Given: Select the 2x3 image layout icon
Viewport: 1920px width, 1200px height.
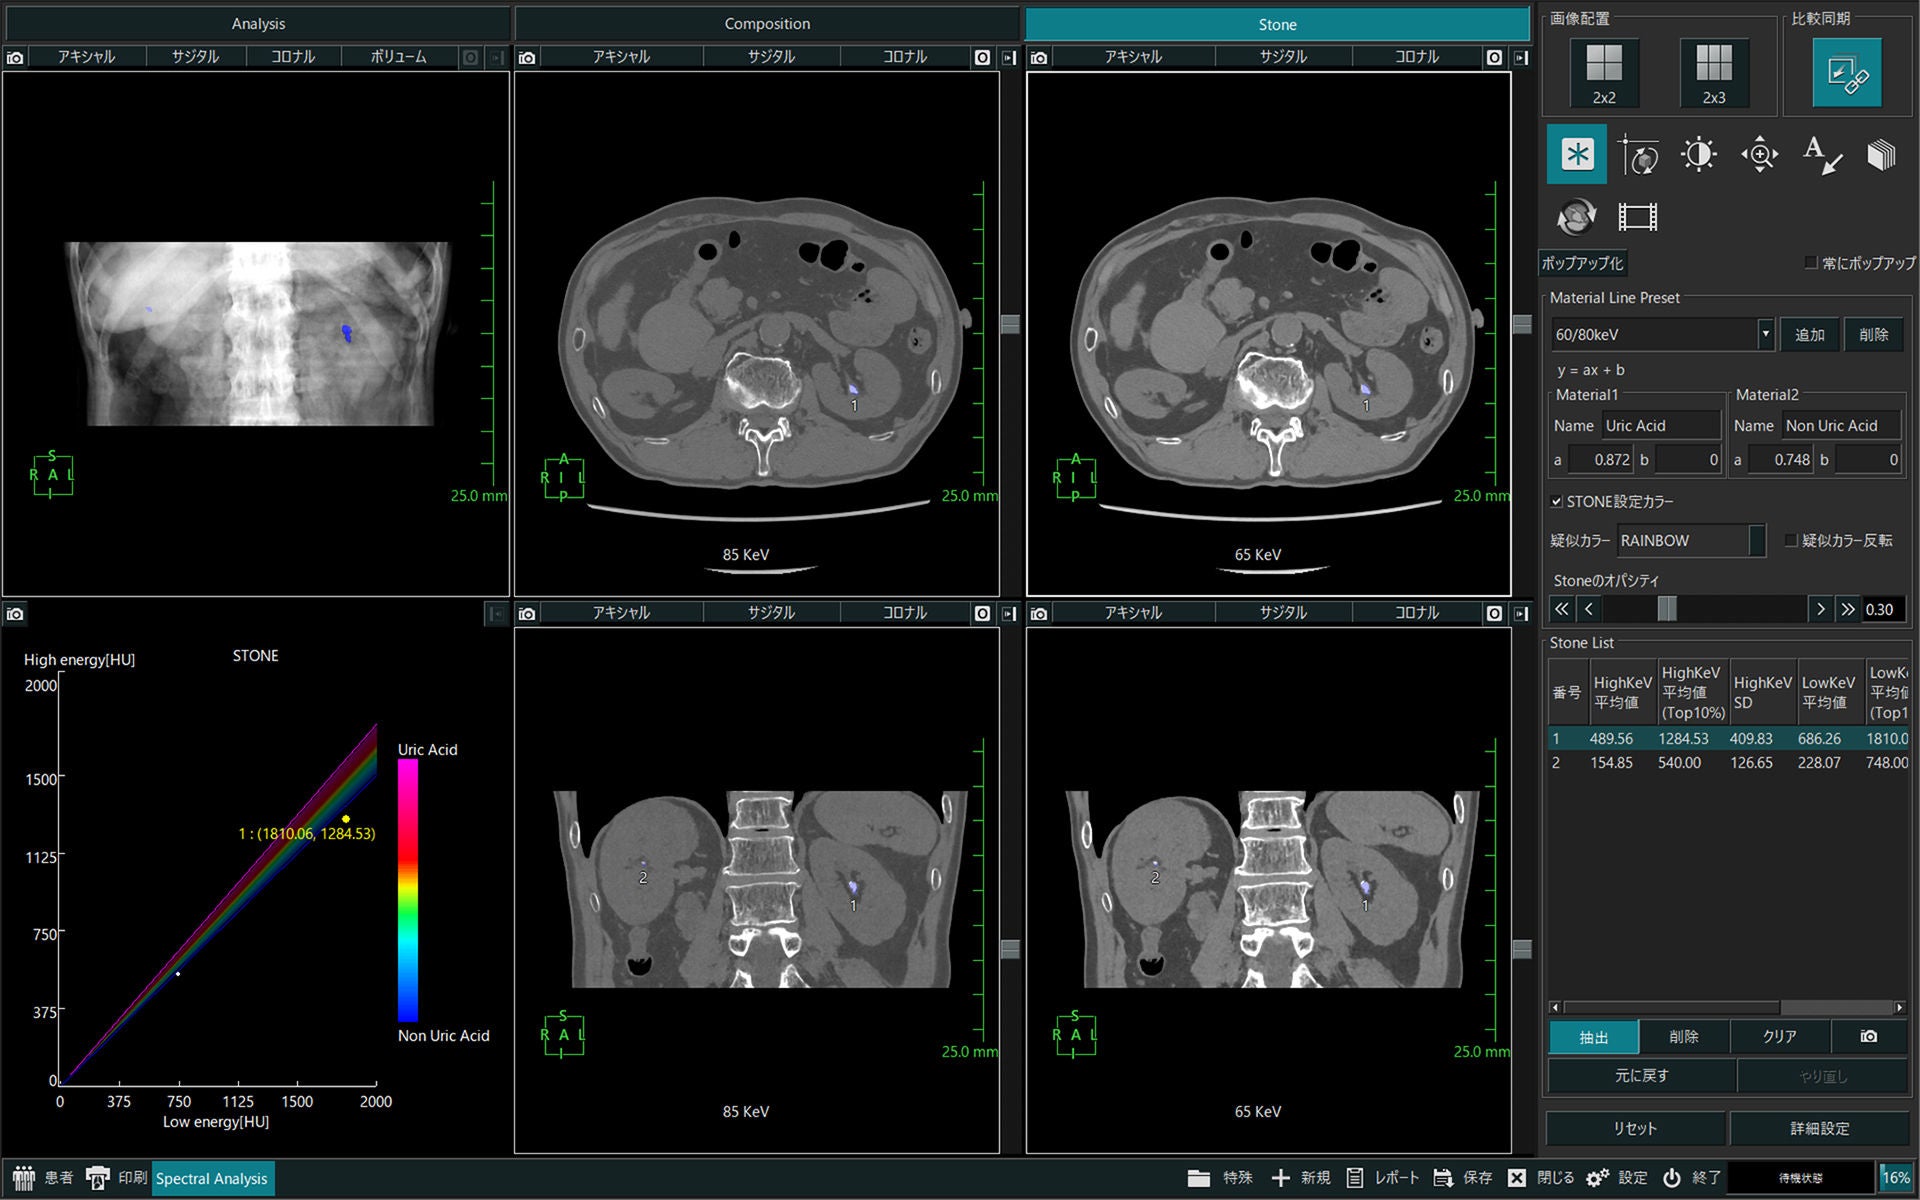Looking at the screenshot, I should click(x=1714, y=73).
